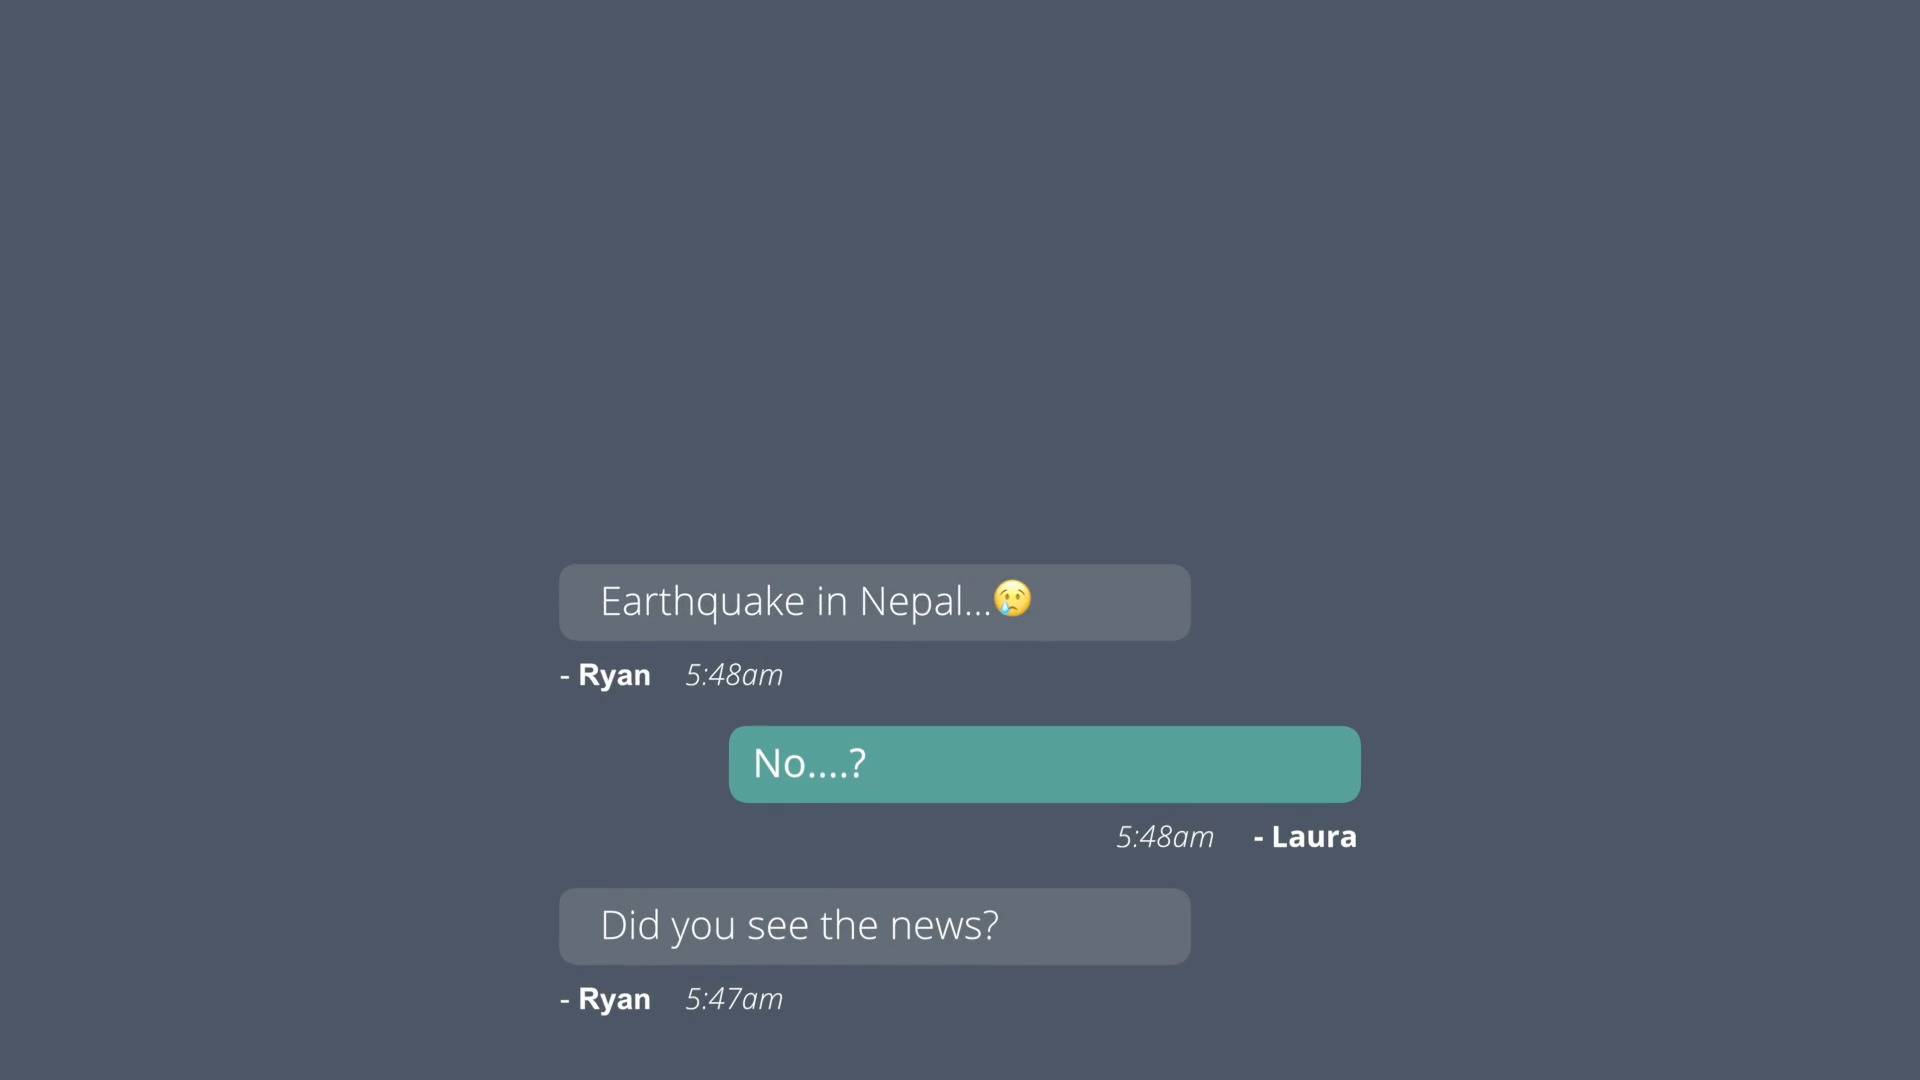Image resolution: width=1920 pixels, height=1080 pixels.
Task: Click the crying emoji in Nepal message
Action: point(1012,599)
